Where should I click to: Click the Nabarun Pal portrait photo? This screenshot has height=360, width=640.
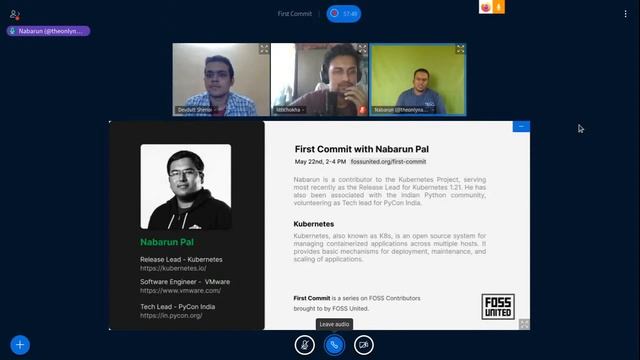(186, 187)
